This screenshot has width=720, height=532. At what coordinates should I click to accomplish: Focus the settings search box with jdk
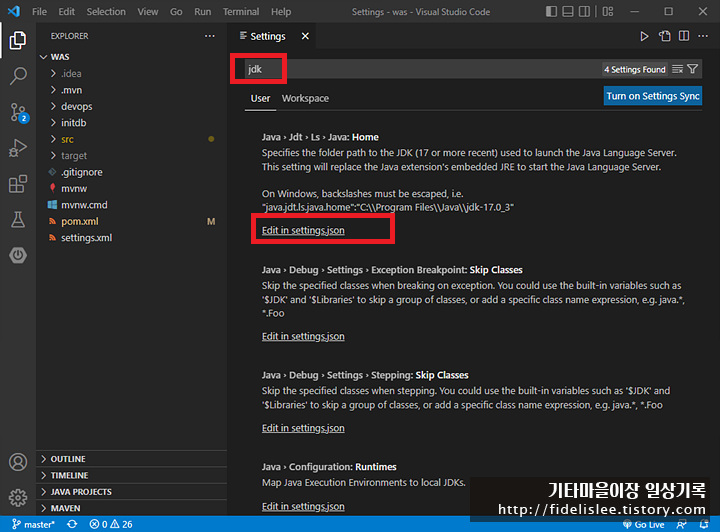(422, 69)
